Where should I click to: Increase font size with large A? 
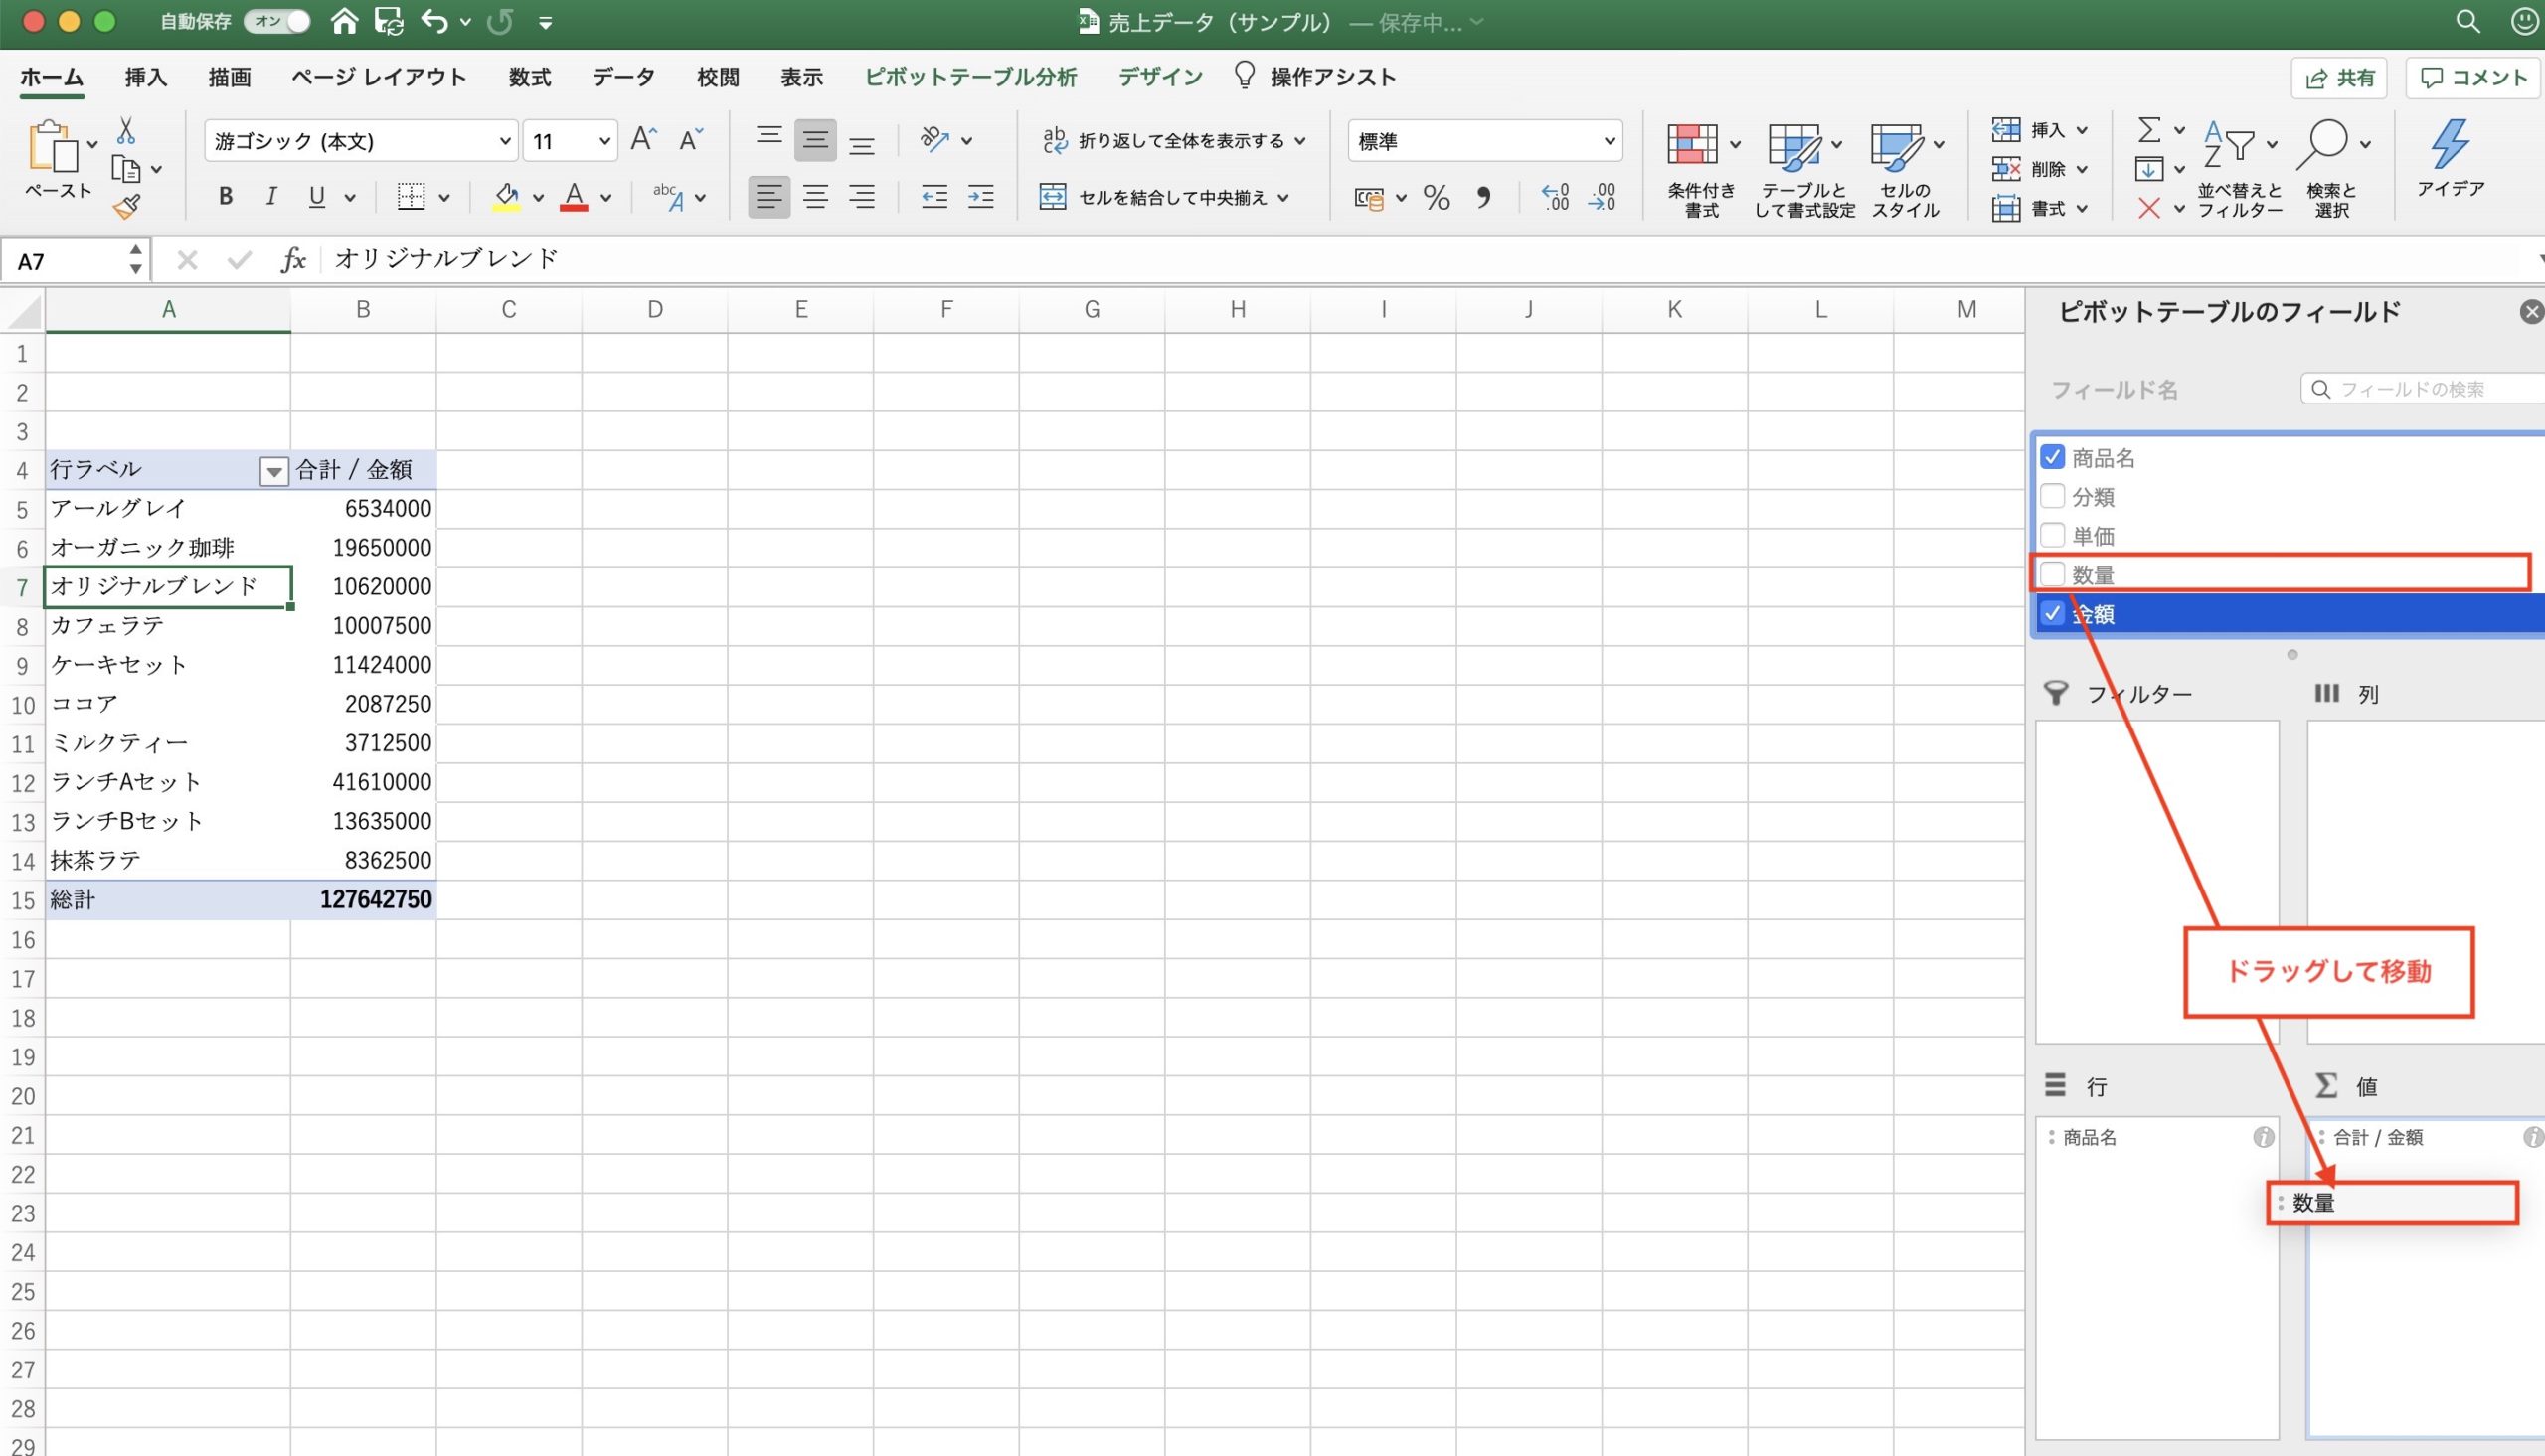pos(644,140)
